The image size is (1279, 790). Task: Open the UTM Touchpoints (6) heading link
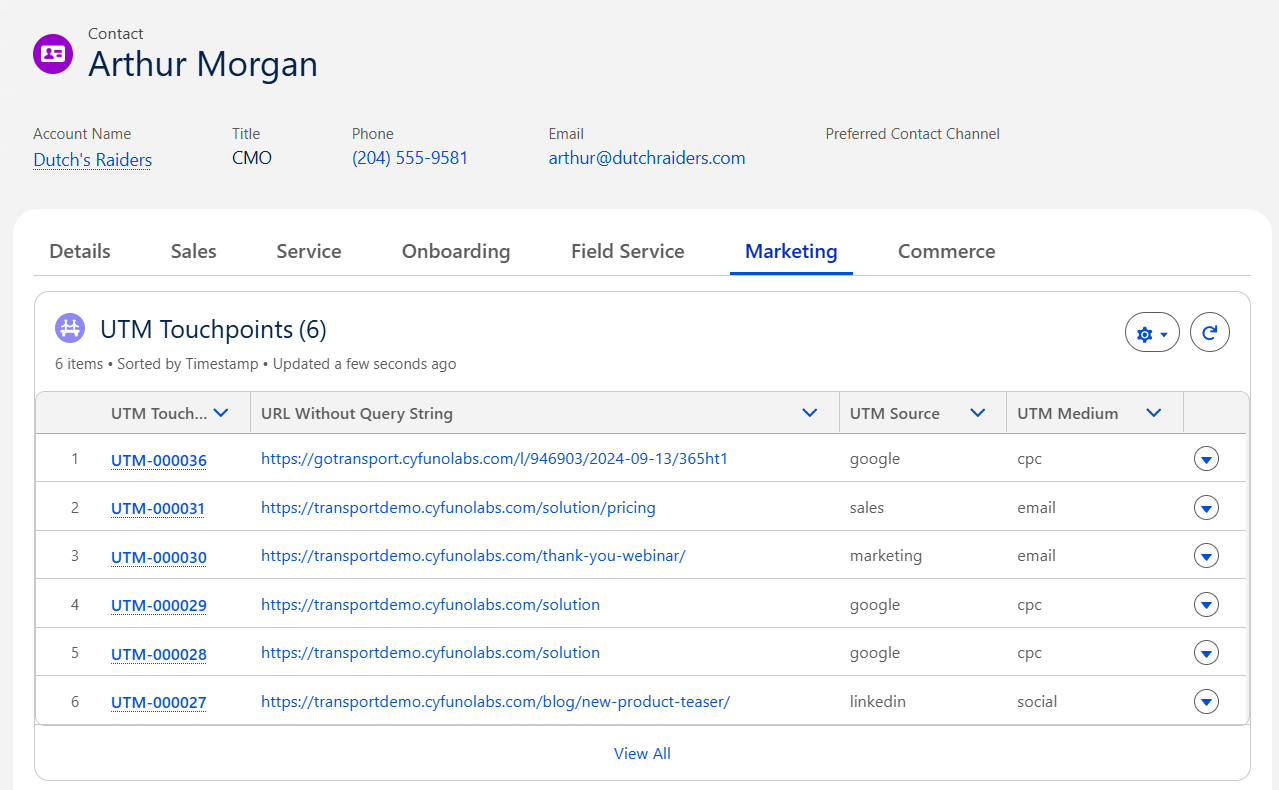click(x=213, y=329)
